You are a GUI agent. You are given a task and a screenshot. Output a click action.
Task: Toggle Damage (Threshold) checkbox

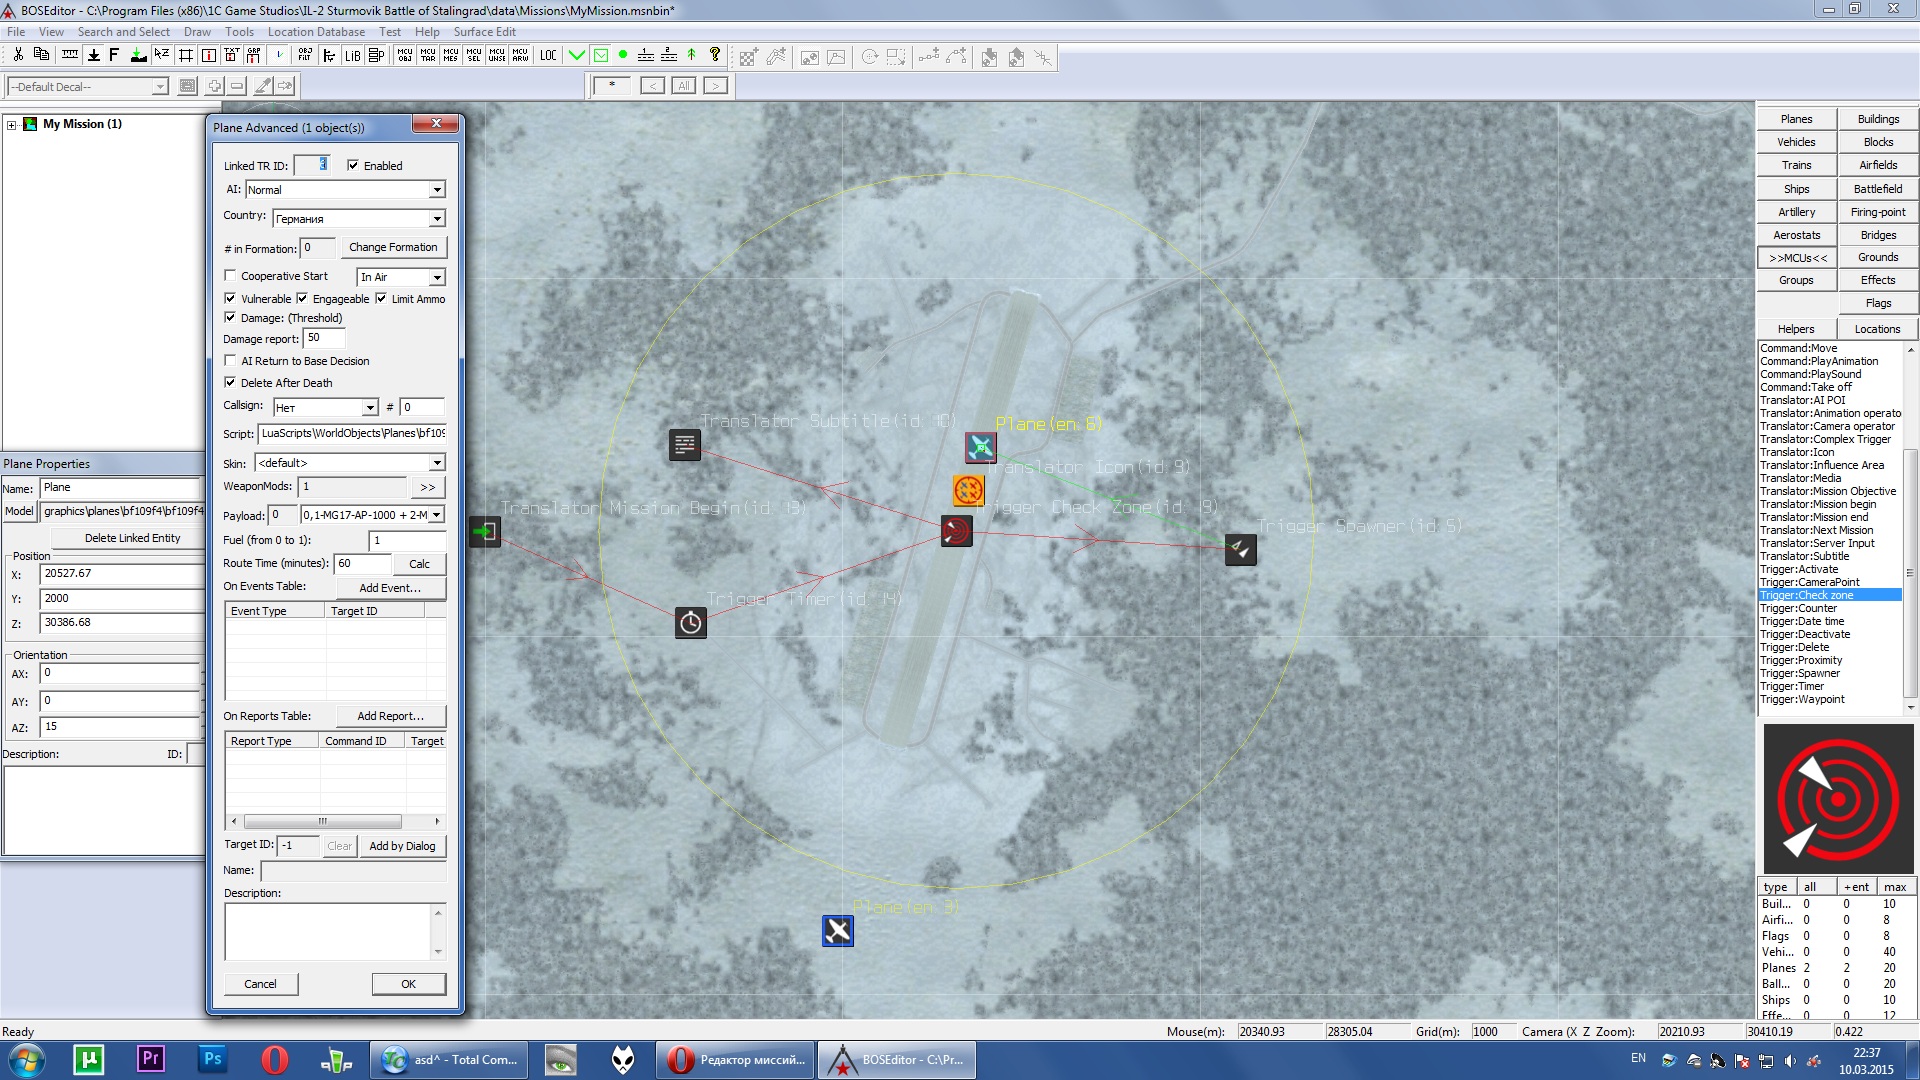(230, 317)
